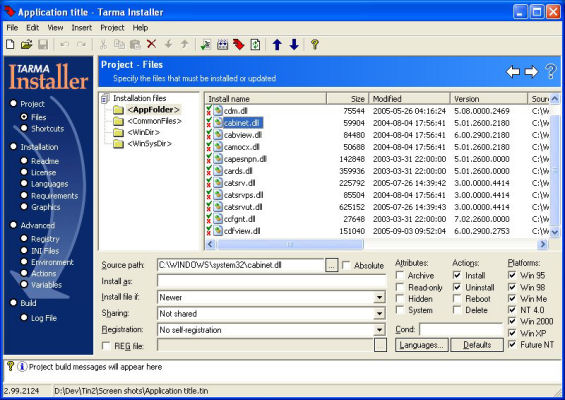Select the CommonFiles folder in tree
This screenshot has height=400, width=565.
click(x=155, y=121)
